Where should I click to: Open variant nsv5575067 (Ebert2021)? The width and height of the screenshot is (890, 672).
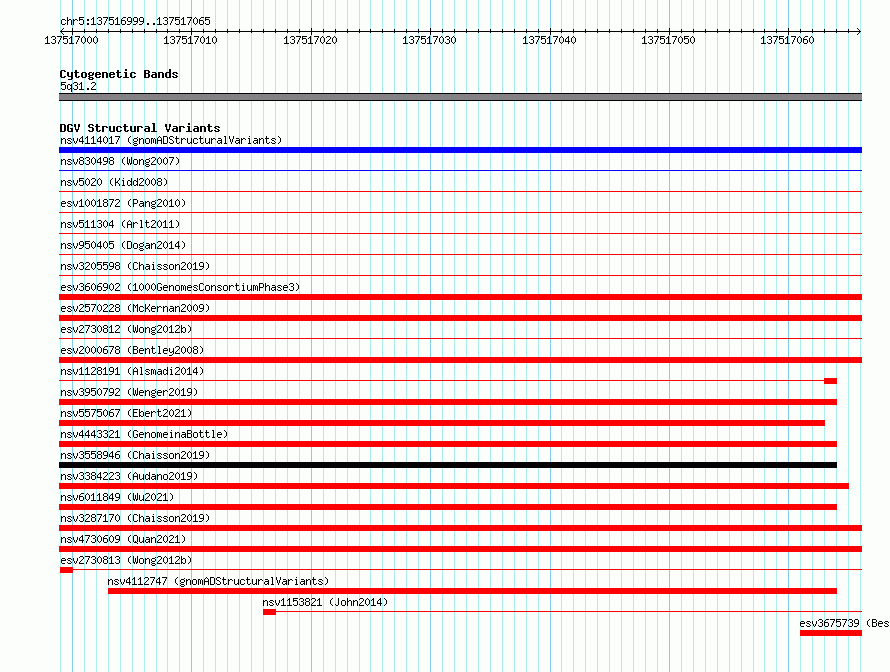tap(126, 413)
